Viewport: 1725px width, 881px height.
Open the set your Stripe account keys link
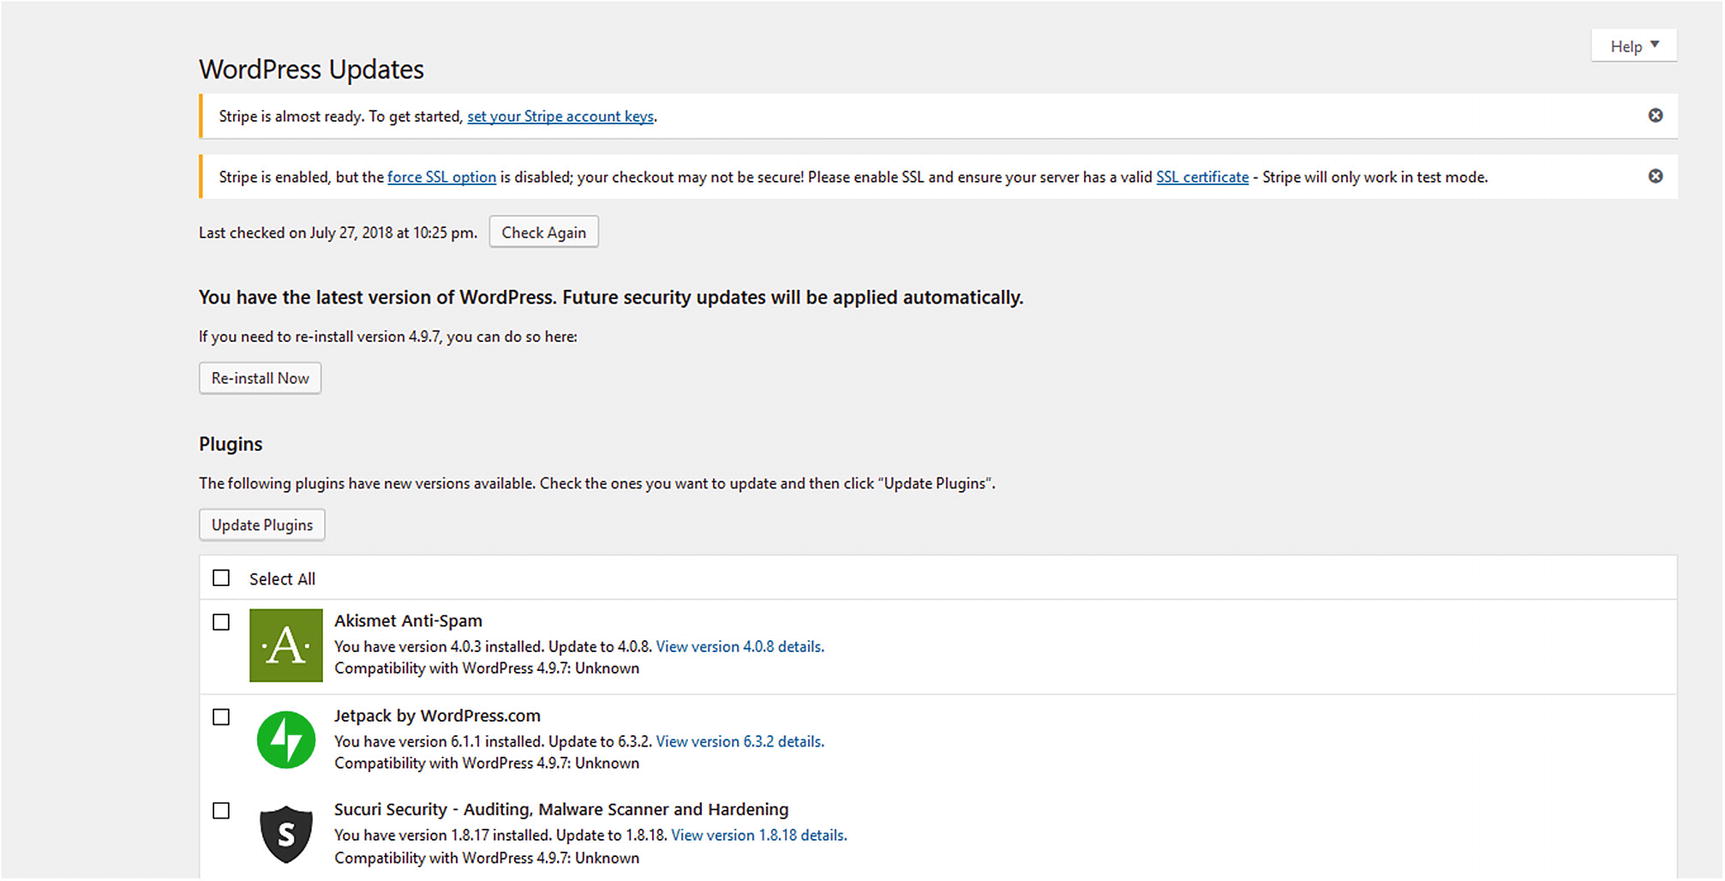click(x=560, y=117)
